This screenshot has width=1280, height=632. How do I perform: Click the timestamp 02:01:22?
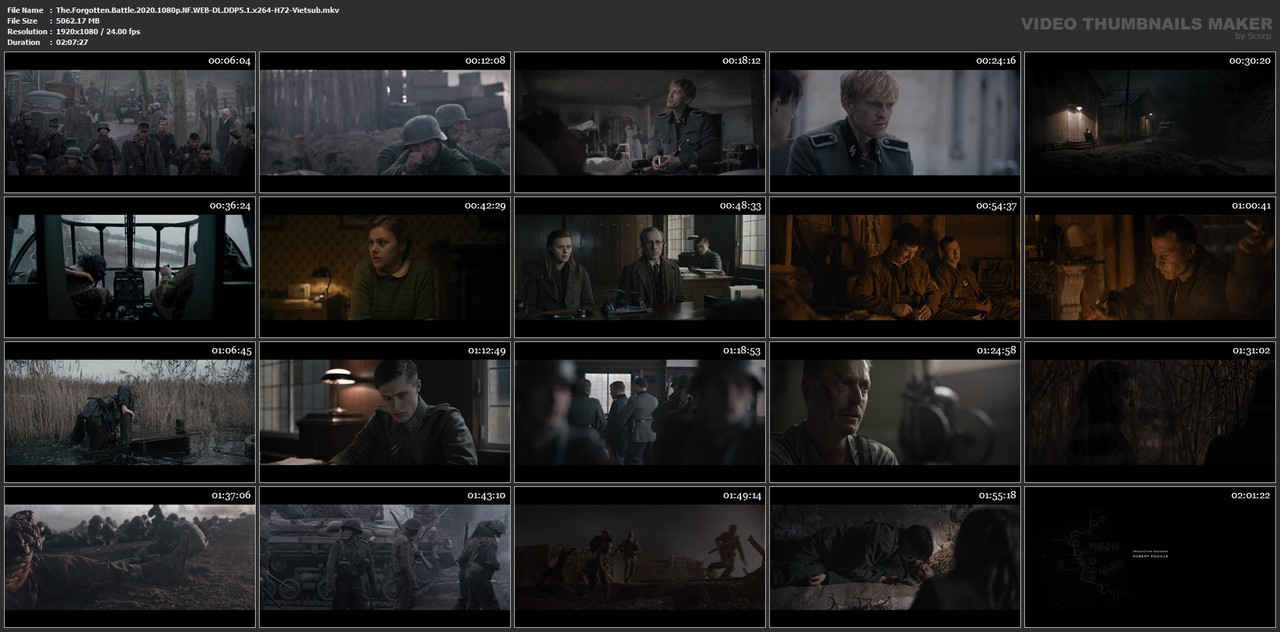pos(1249,496)
